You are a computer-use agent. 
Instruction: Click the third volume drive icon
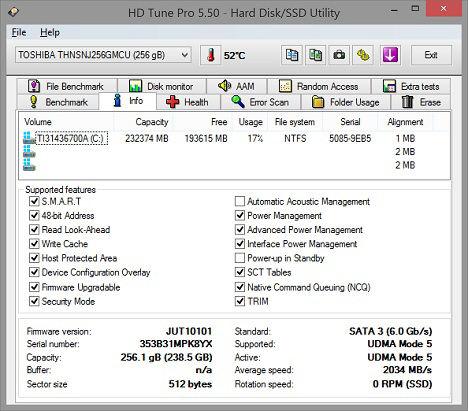click(29, 165)
